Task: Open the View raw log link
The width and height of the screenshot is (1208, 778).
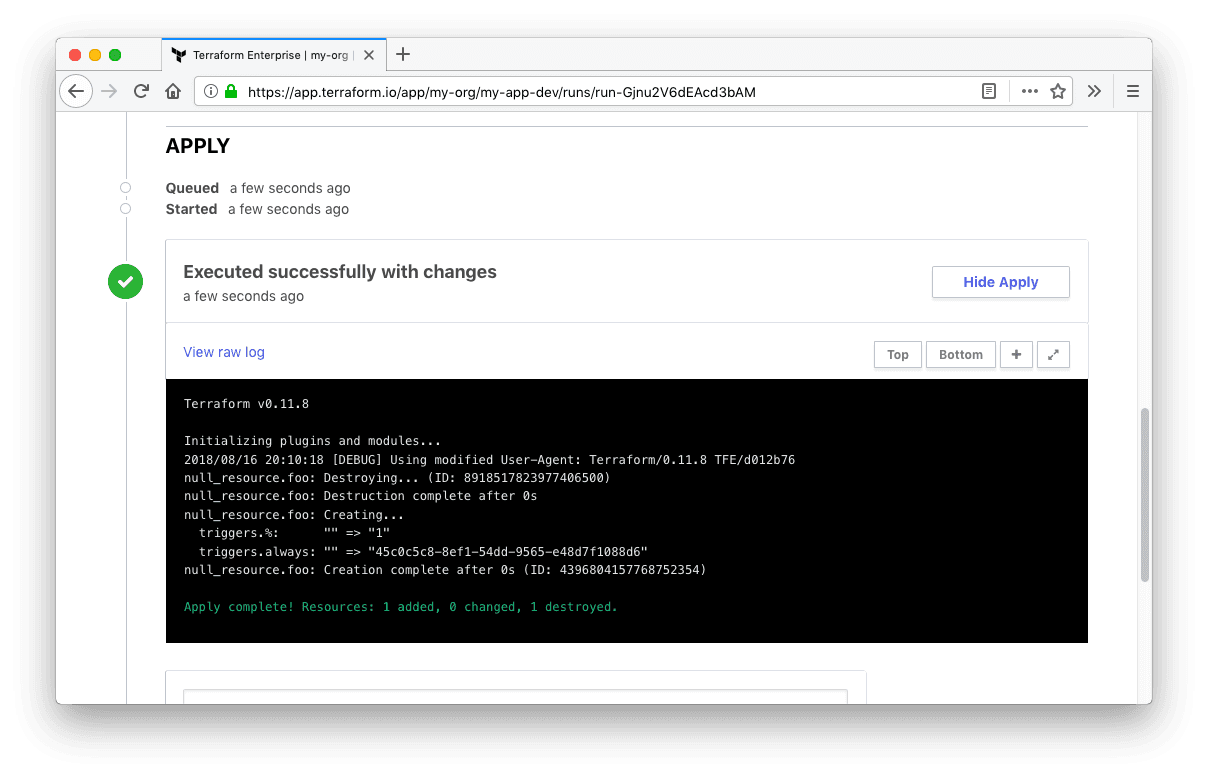Action: click(223, 352)
